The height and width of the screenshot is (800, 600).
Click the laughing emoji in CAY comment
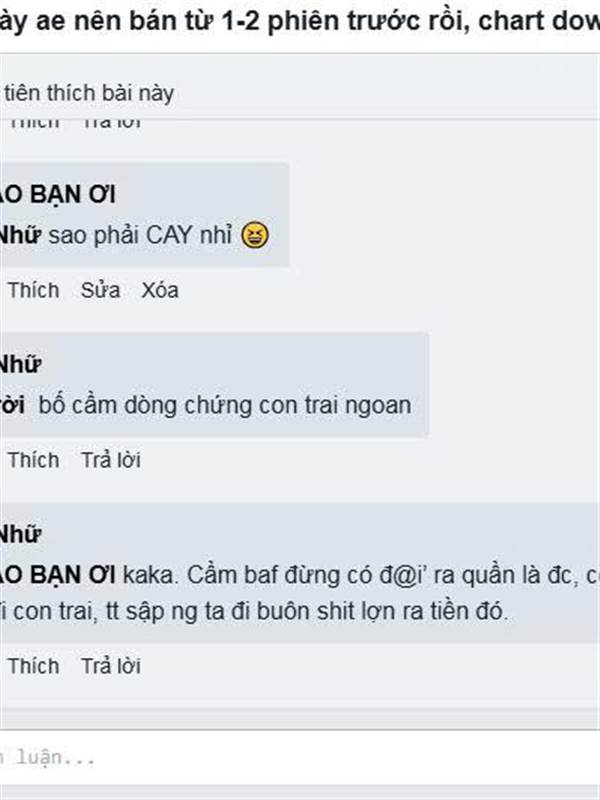[255, 235]
